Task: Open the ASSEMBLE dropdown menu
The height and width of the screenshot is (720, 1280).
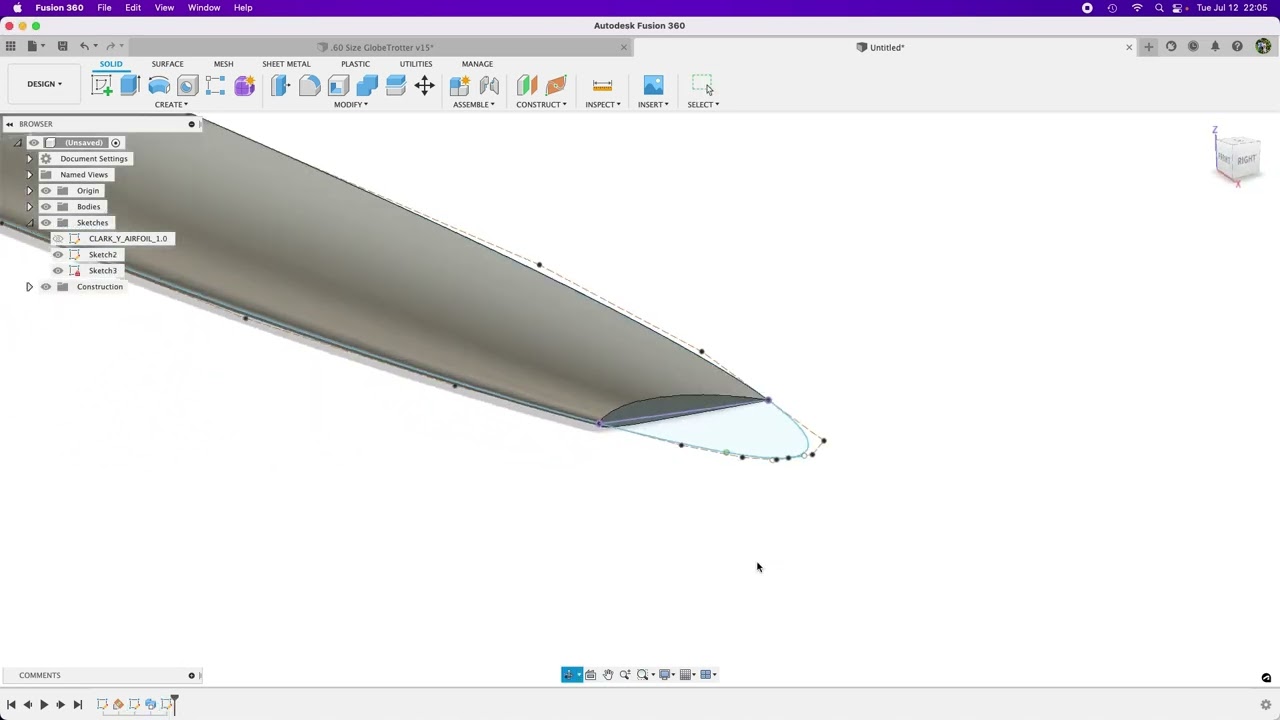Action: [x=474, y=105]
